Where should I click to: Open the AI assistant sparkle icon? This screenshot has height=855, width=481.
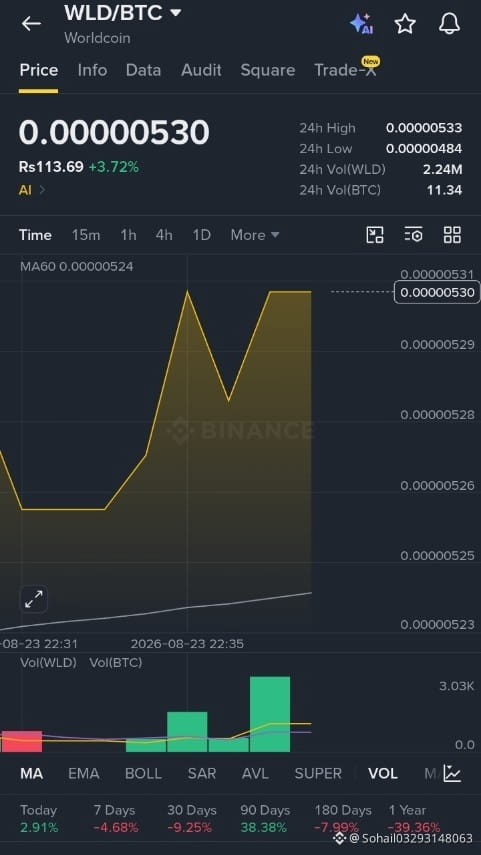click(x=361, y=23)
